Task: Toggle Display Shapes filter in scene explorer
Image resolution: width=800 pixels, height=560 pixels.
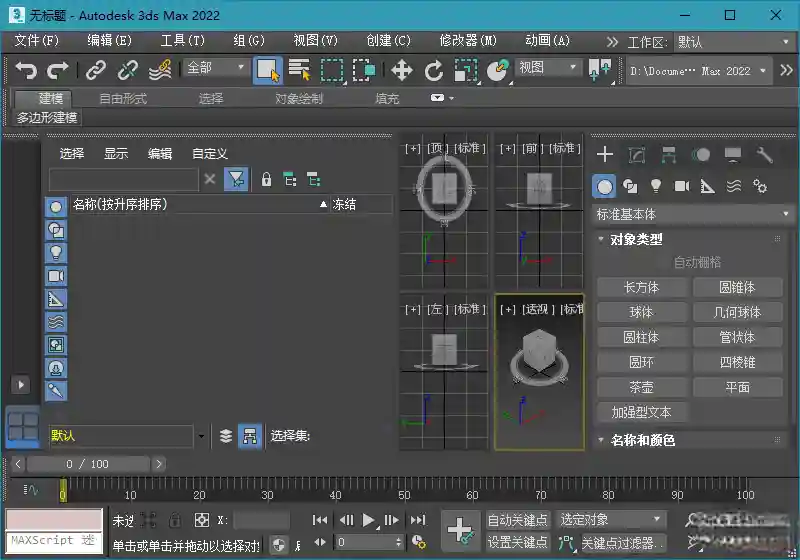Action: pyautogui.click(x=56, y=230)
